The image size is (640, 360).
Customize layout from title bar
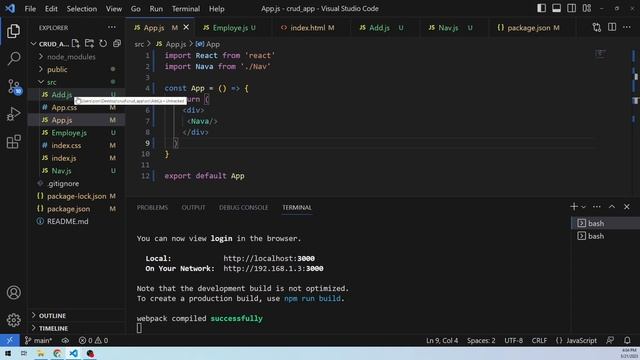pyautogui.click(x=587, y=8)
